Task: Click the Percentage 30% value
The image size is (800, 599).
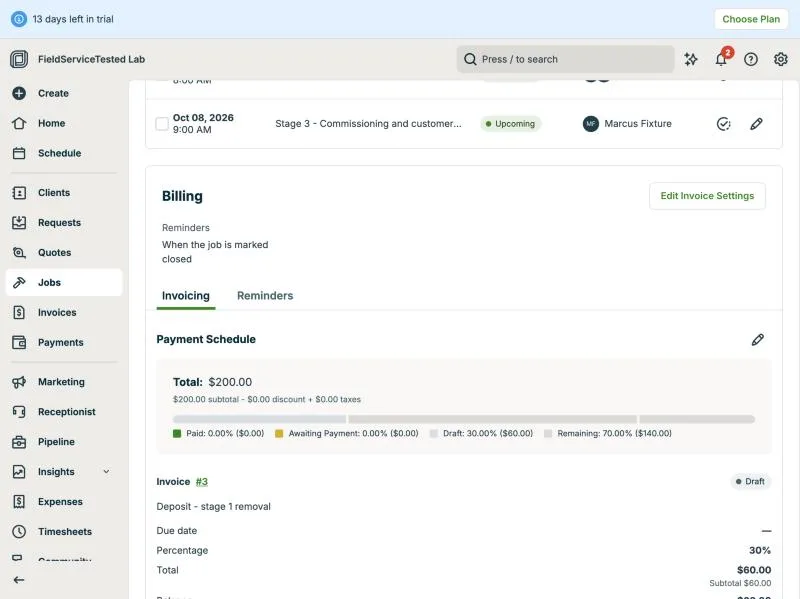Action: pos(760,551)
